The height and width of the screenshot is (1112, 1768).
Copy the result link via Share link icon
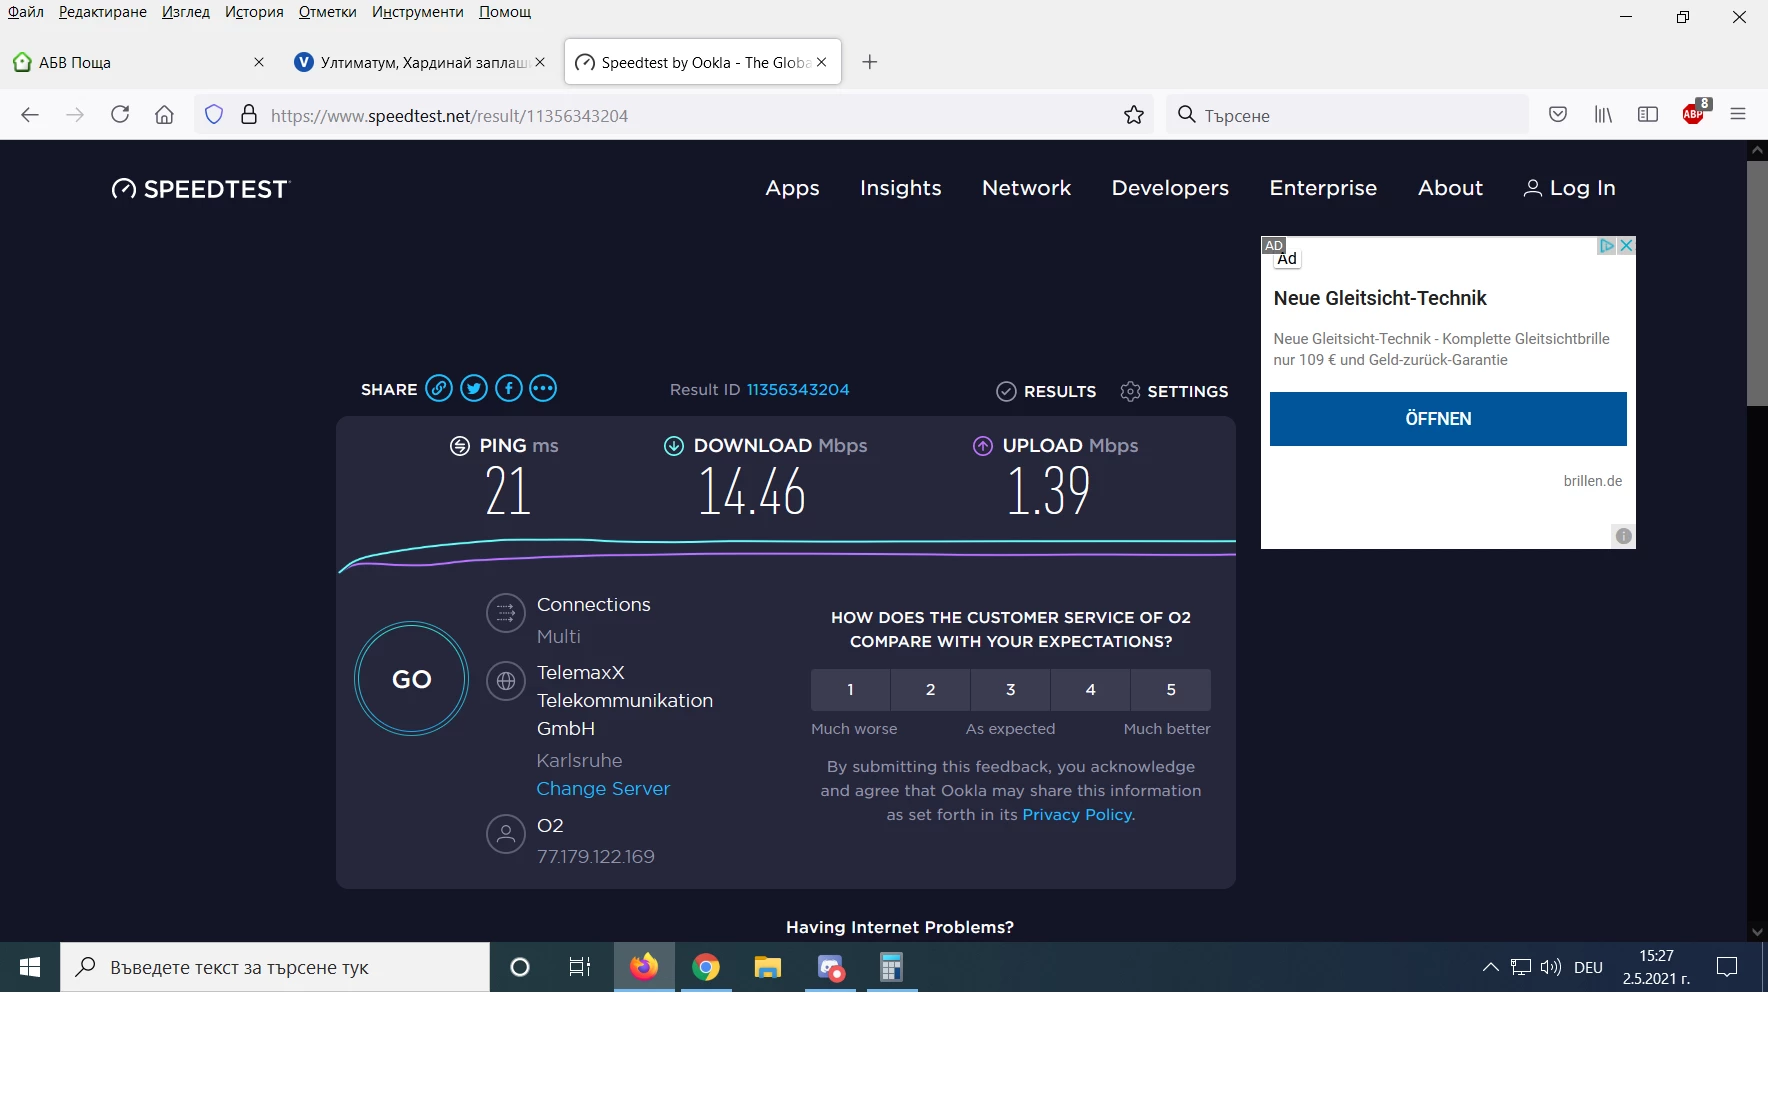(x=439, y=388)
